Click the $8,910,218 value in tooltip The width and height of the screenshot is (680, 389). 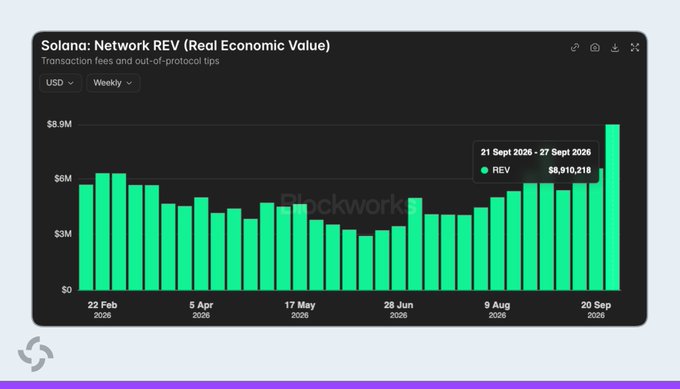[569, 170]
